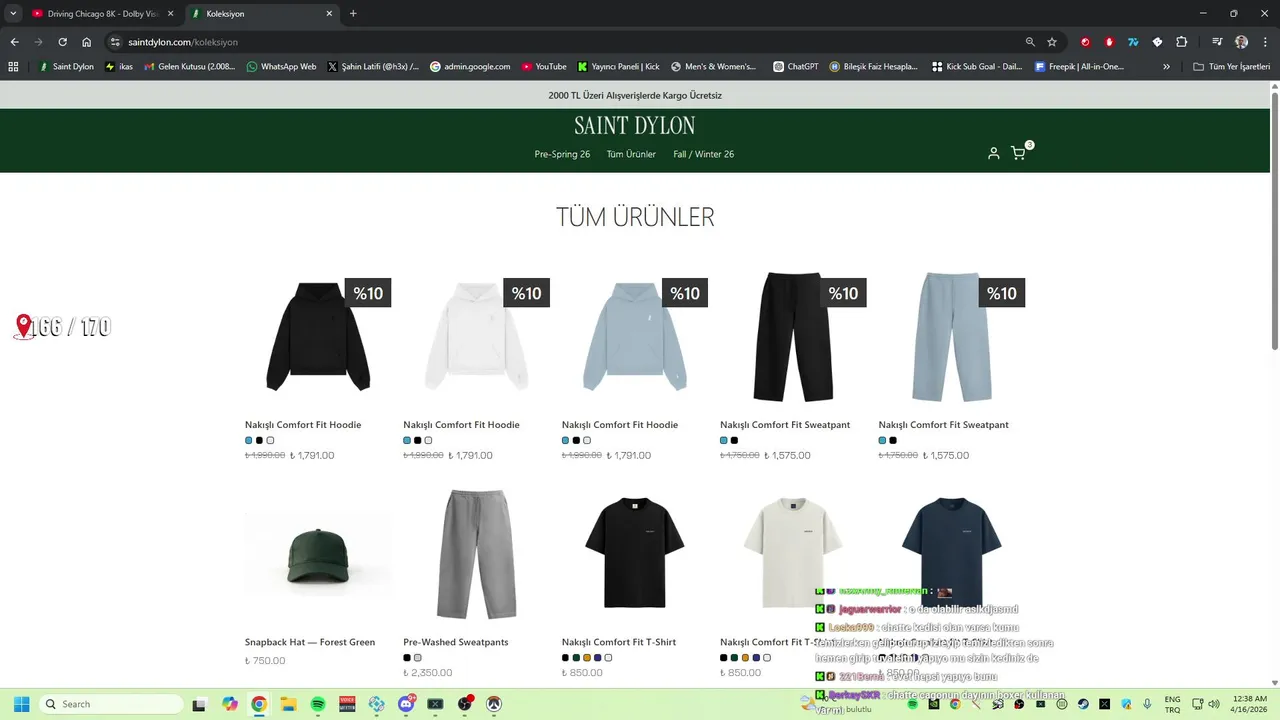This screenshot has height=720, width=1280.
Task: Open the Windows Start button
Action: coord(21,704)
